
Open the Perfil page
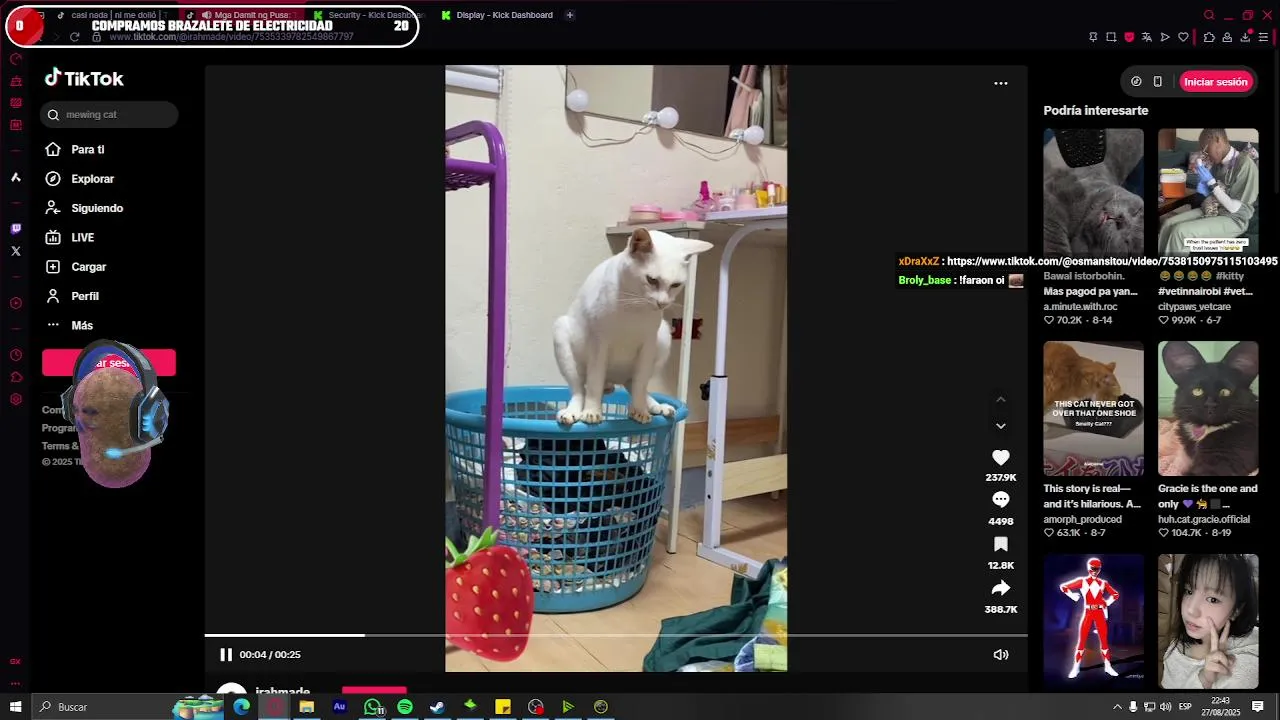[x=85, y=296]
